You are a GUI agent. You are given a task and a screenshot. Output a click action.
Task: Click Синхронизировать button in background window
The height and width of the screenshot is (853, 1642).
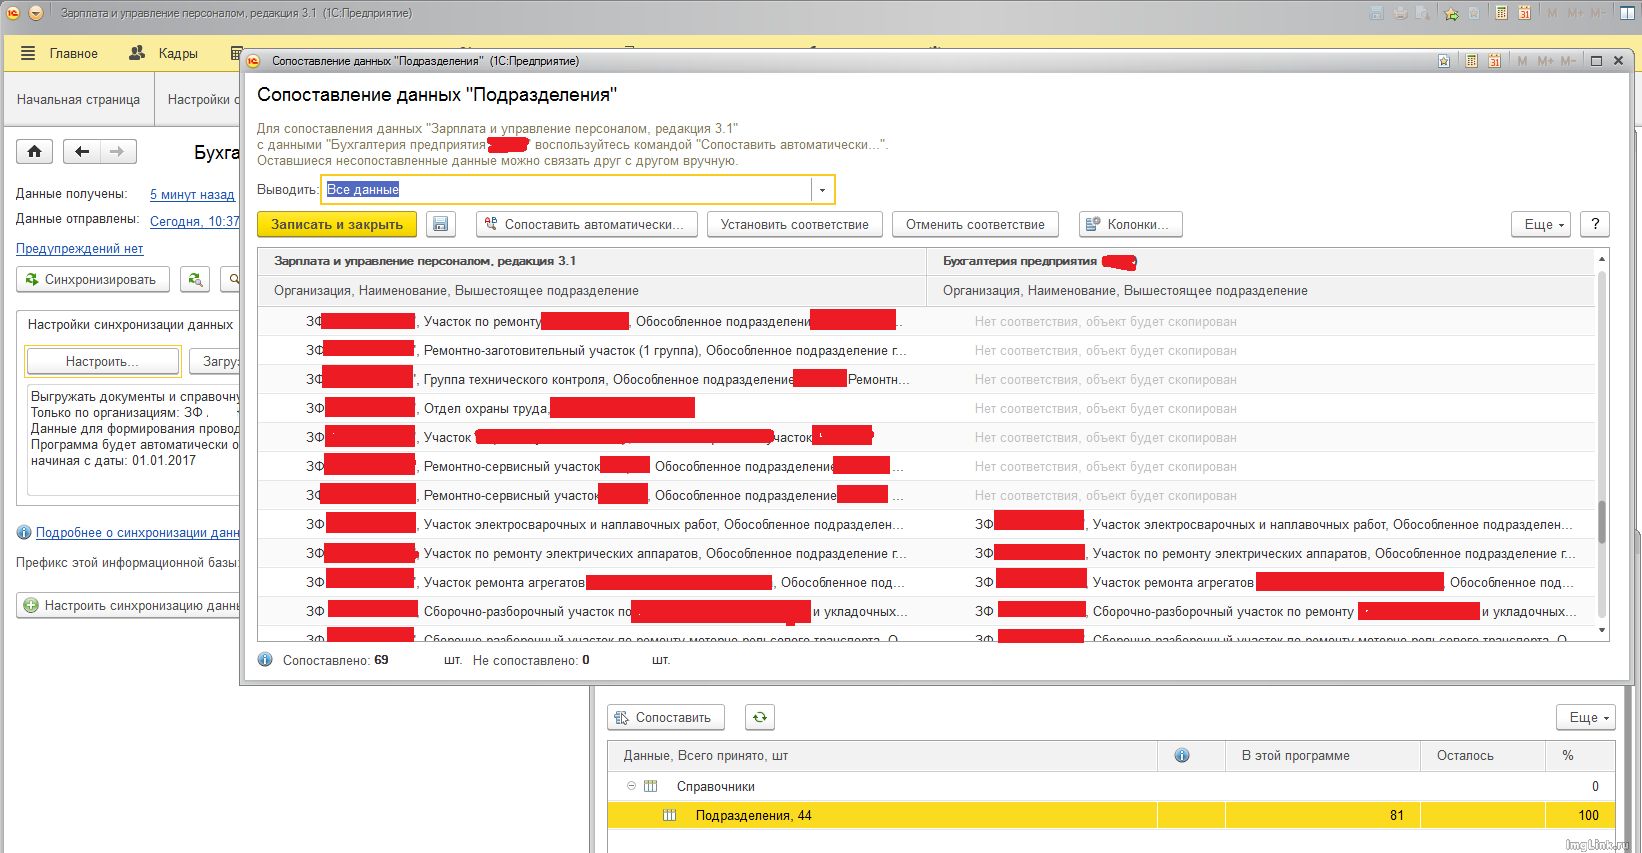pos(92,280)
